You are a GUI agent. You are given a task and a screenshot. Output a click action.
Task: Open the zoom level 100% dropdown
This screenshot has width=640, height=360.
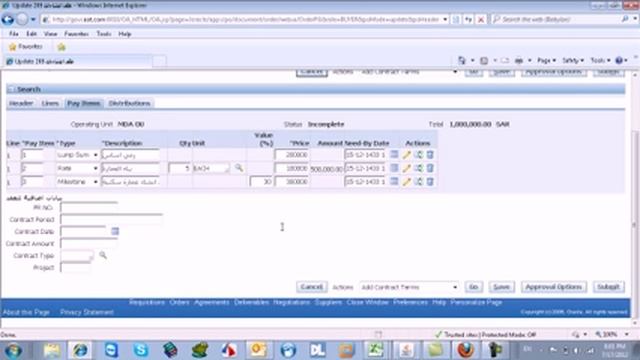pos(627,334)
